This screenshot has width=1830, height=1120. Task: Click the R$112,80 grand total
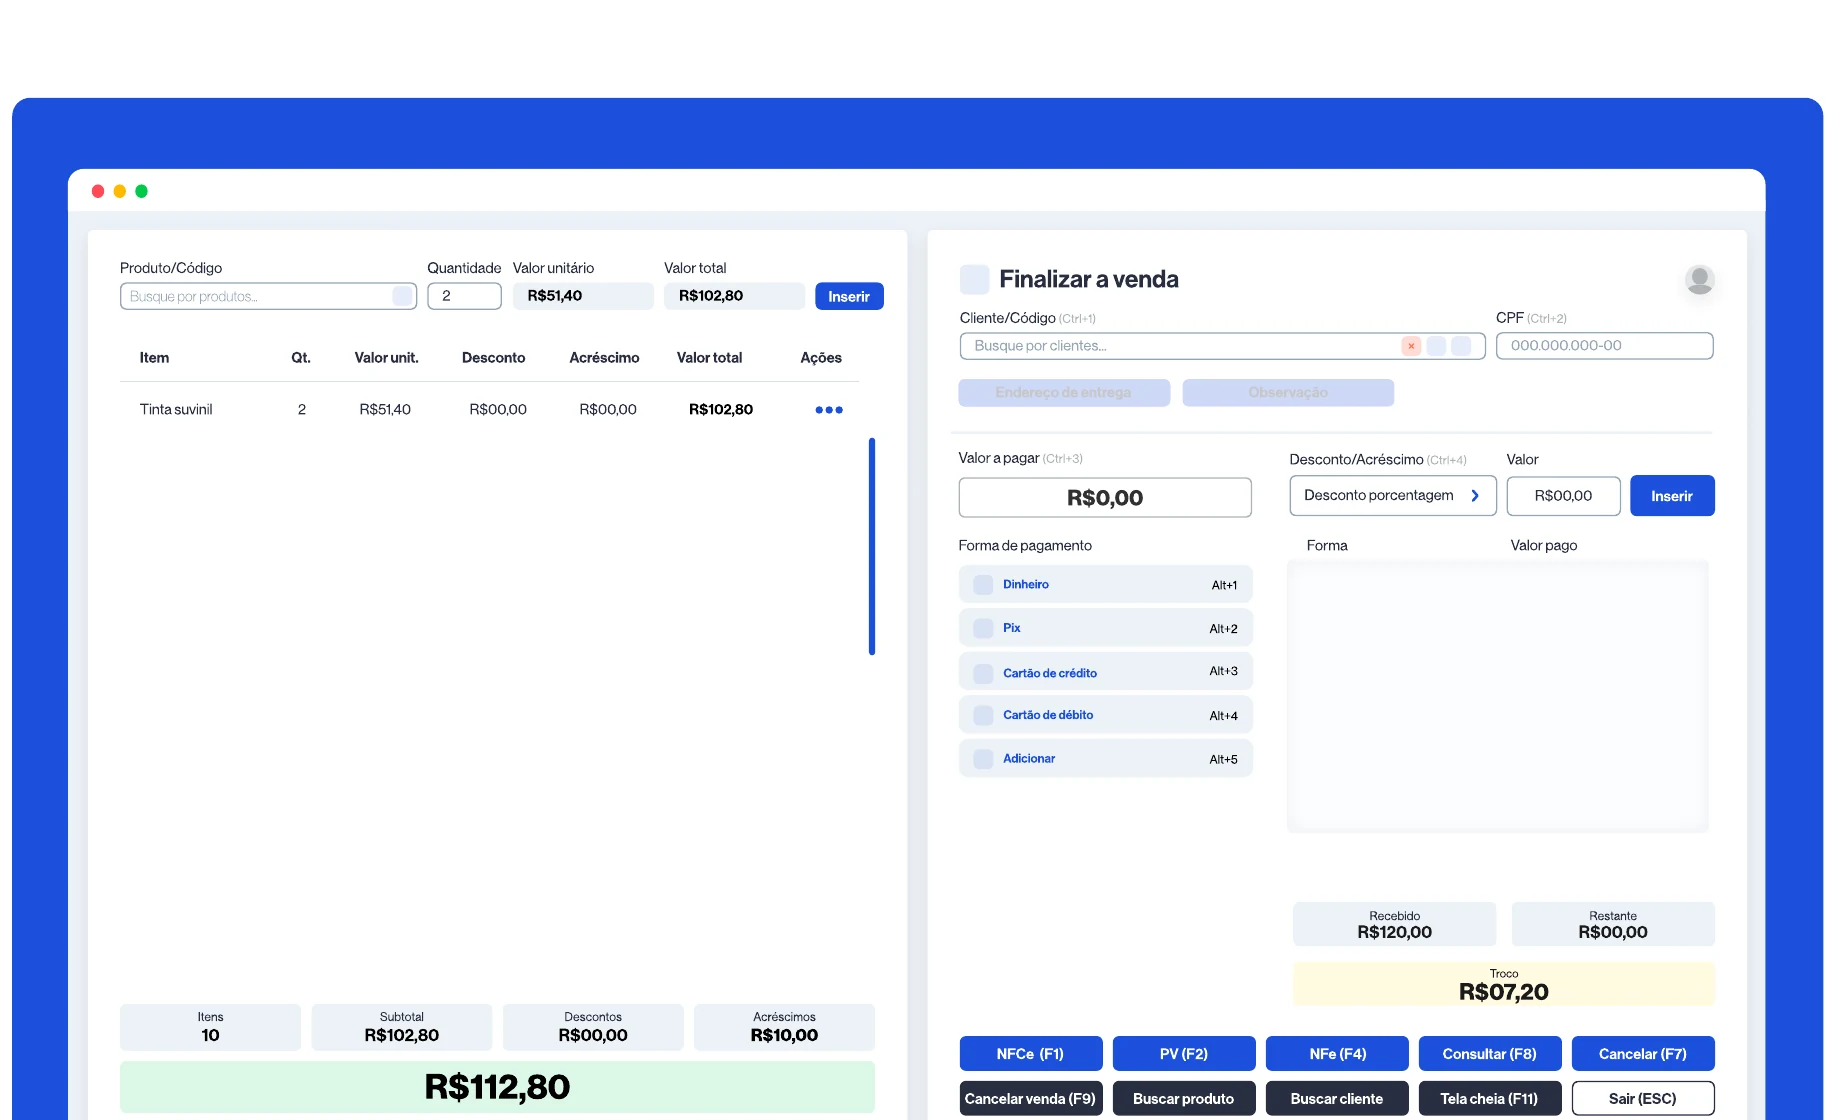click(497, 1087)
